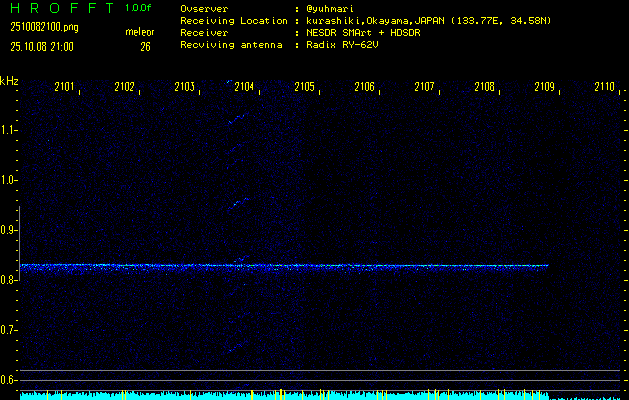
Task: Click the 0.6 frequency axis label
Action: click(x=7, y=380)
